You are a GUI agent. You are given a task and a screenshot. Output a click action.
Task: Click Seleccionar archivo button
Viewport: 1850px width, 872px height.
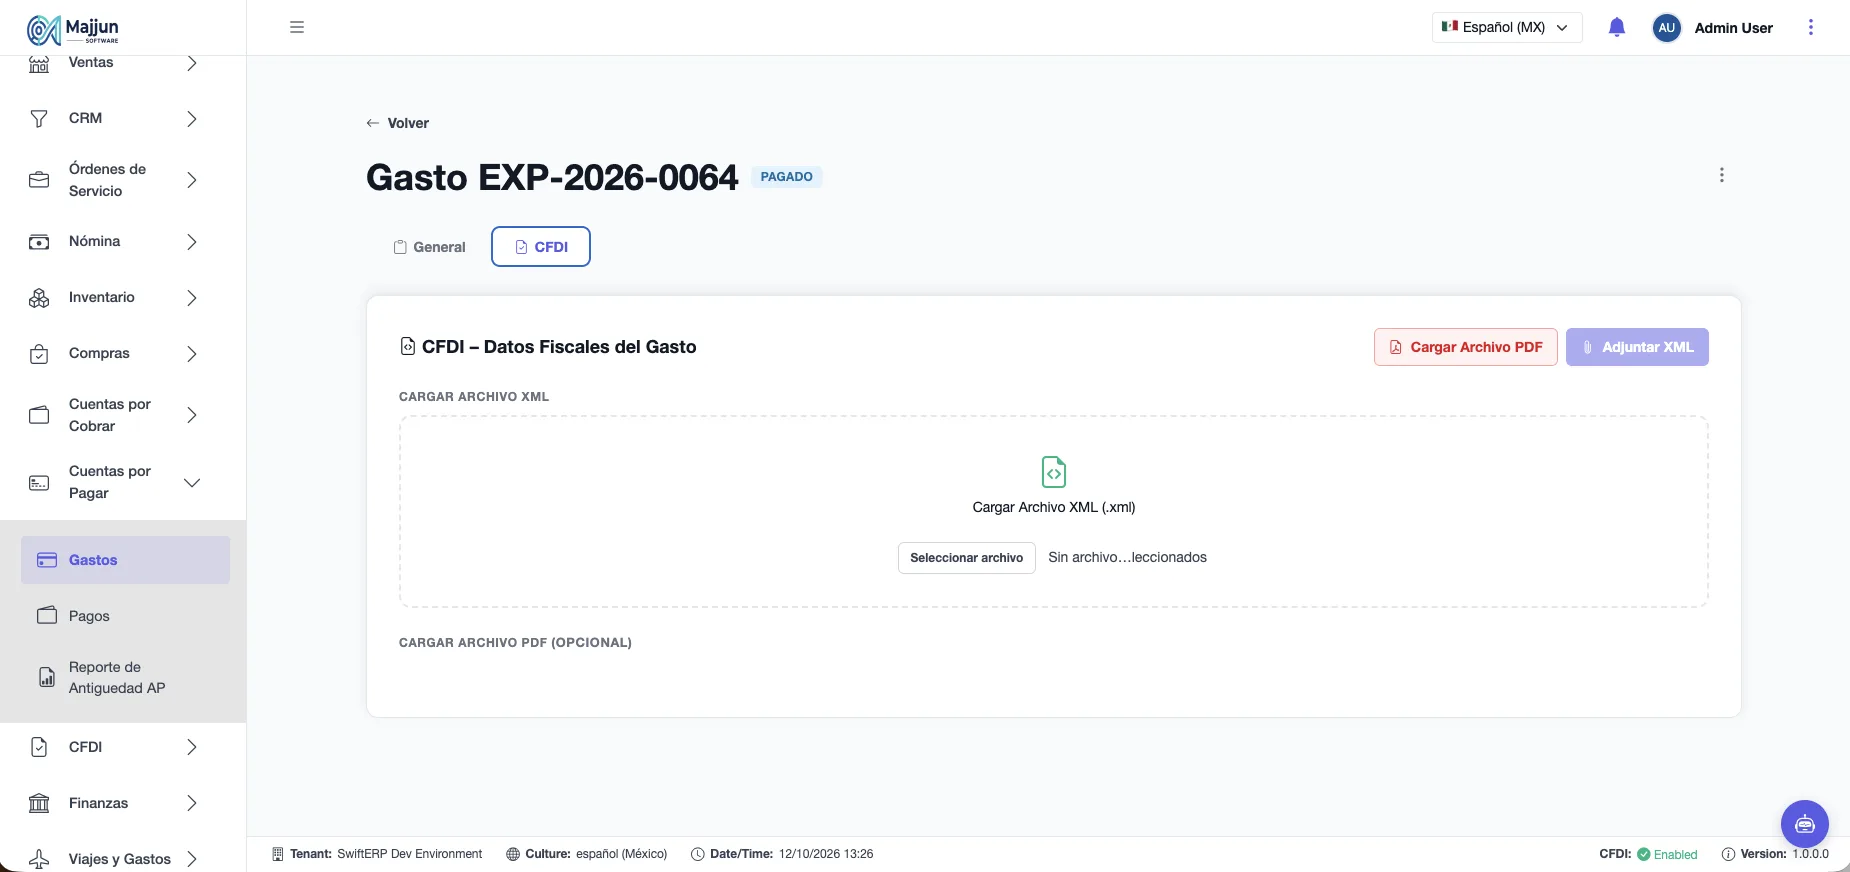point(966,558)
